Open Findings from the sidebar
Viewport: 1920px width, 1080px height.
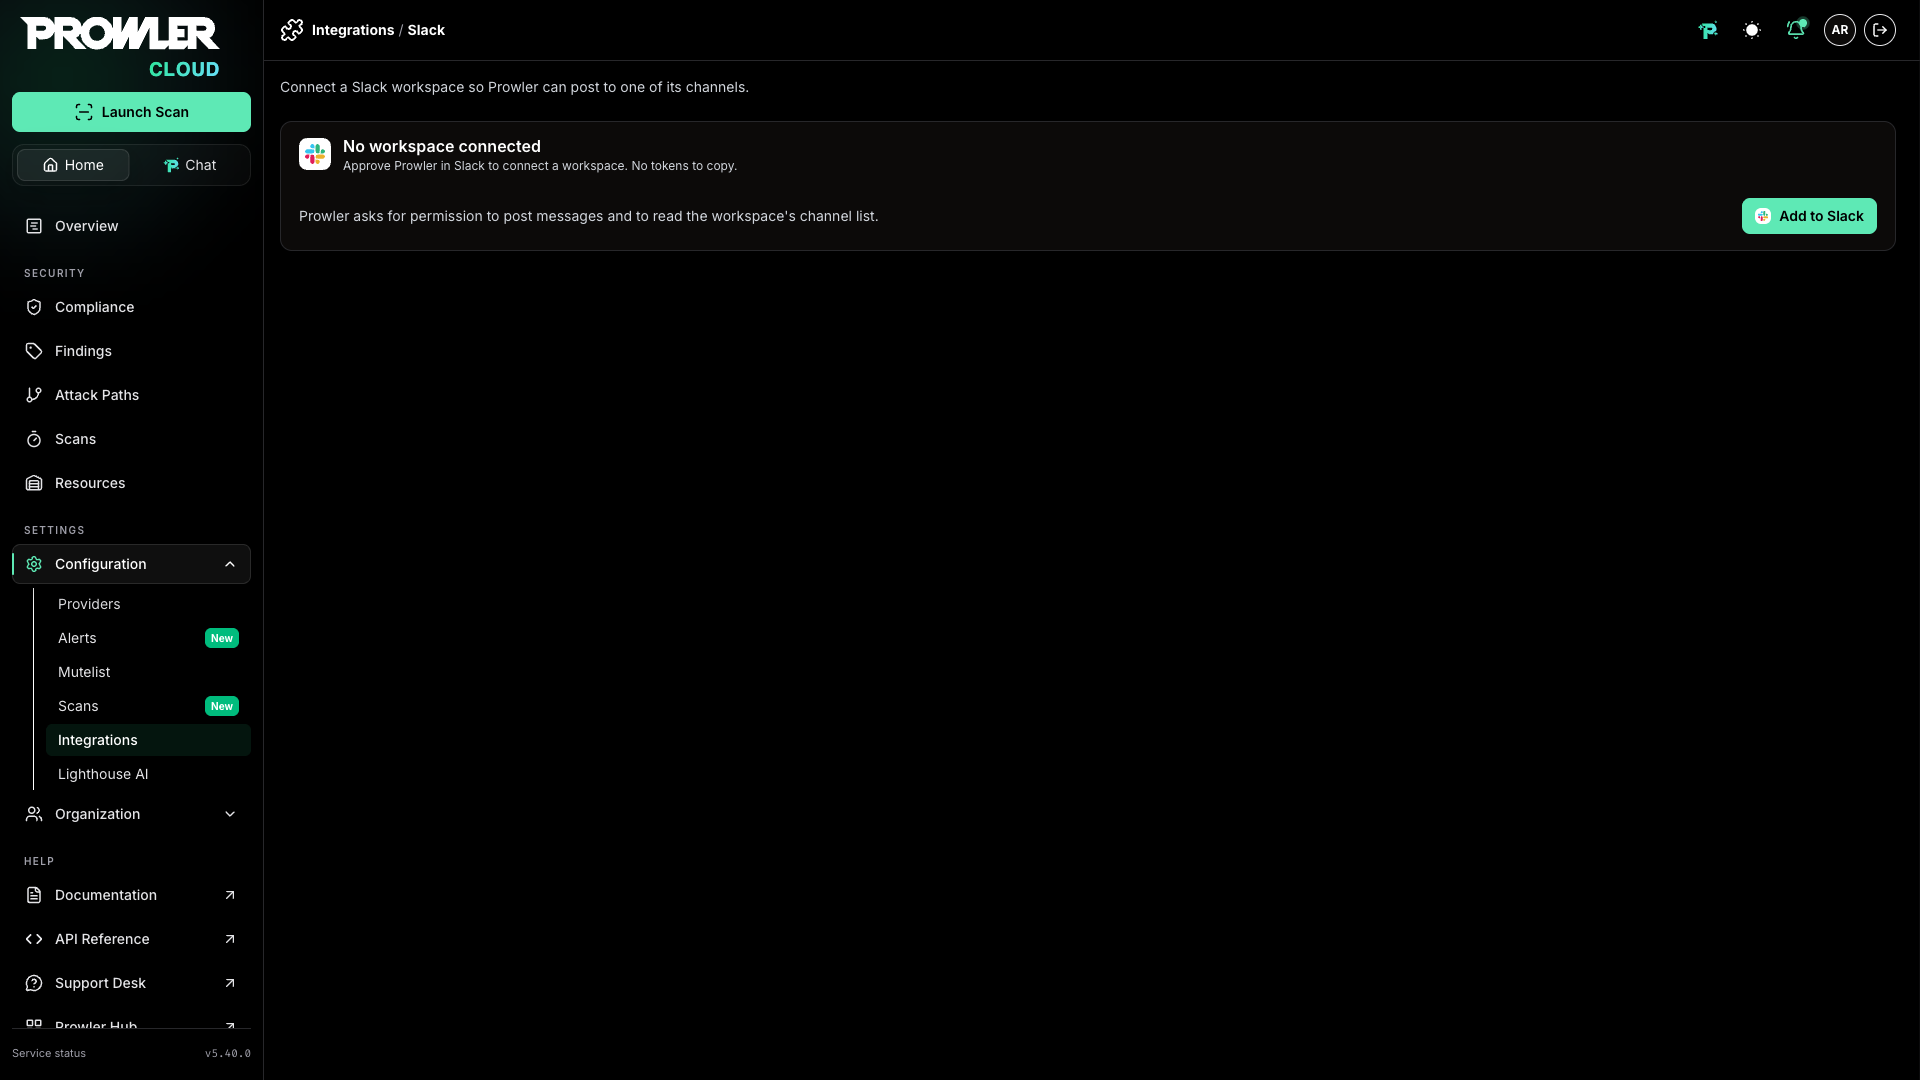click(131, 351)
